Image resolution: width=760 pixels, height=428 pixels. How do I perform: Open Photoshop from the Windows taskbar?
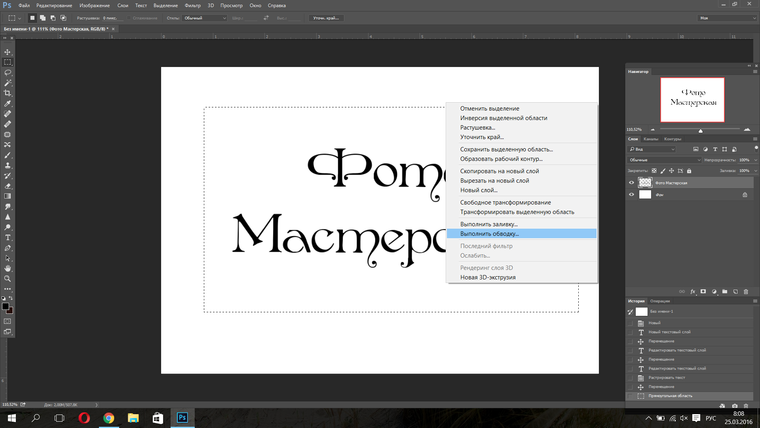click(182, 417)
